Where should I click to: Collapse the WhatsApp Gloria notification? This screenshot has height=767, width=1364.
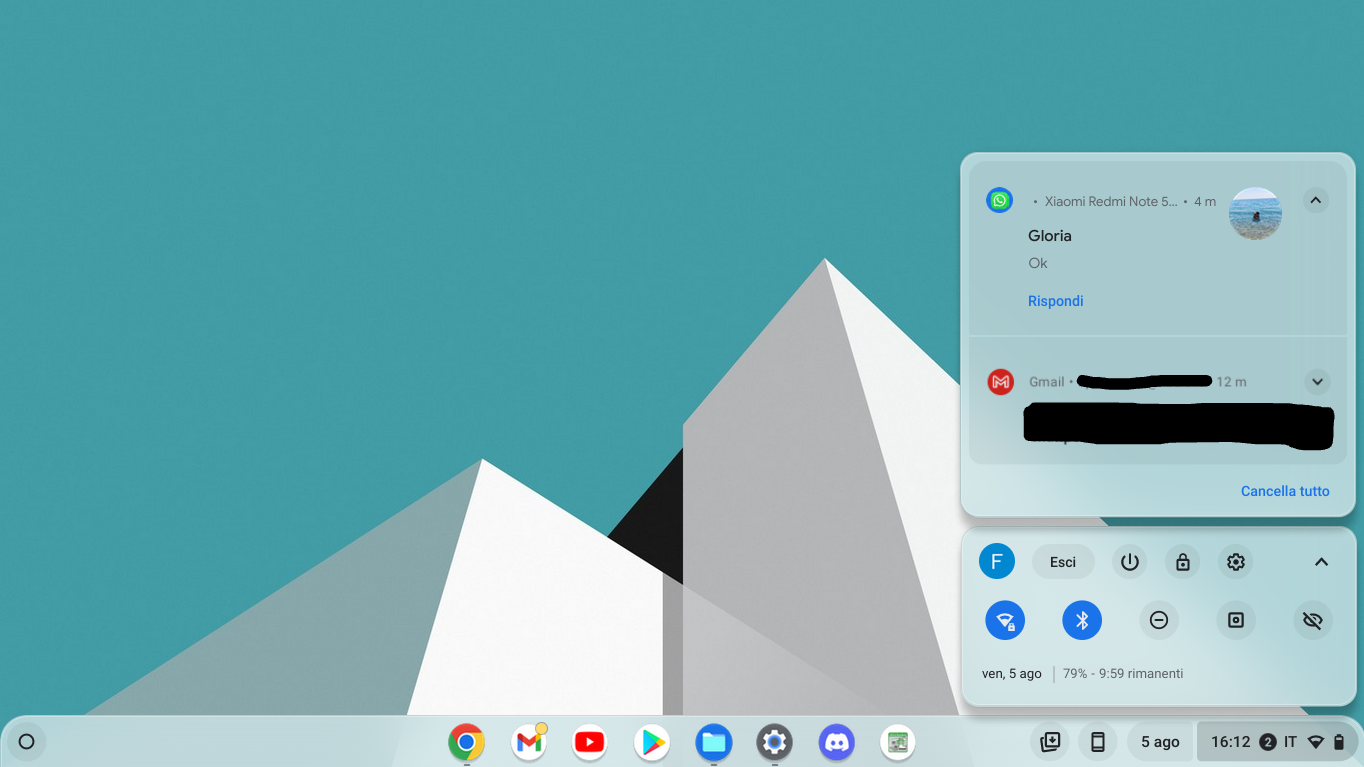click(1315, 200)
